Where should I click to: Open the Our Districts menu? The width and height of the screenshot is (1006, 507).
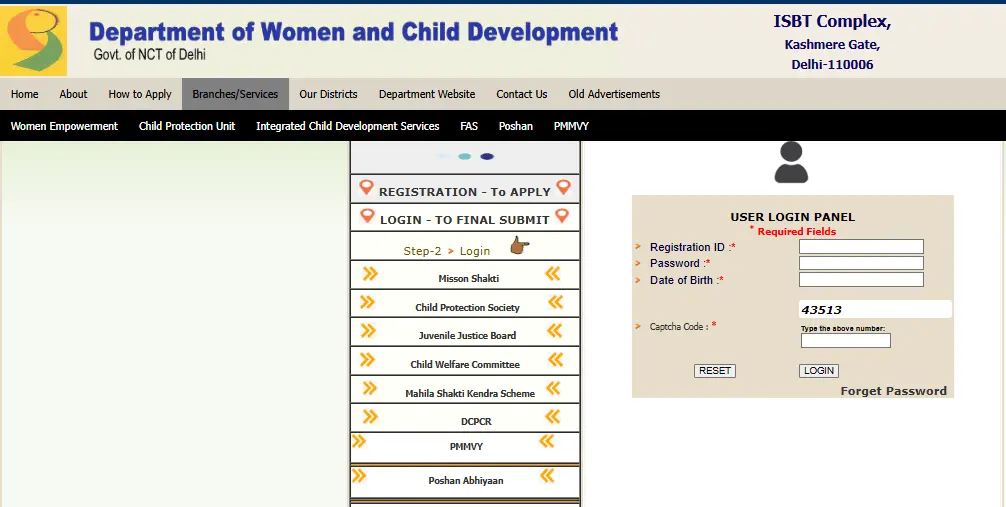point(328,94)
